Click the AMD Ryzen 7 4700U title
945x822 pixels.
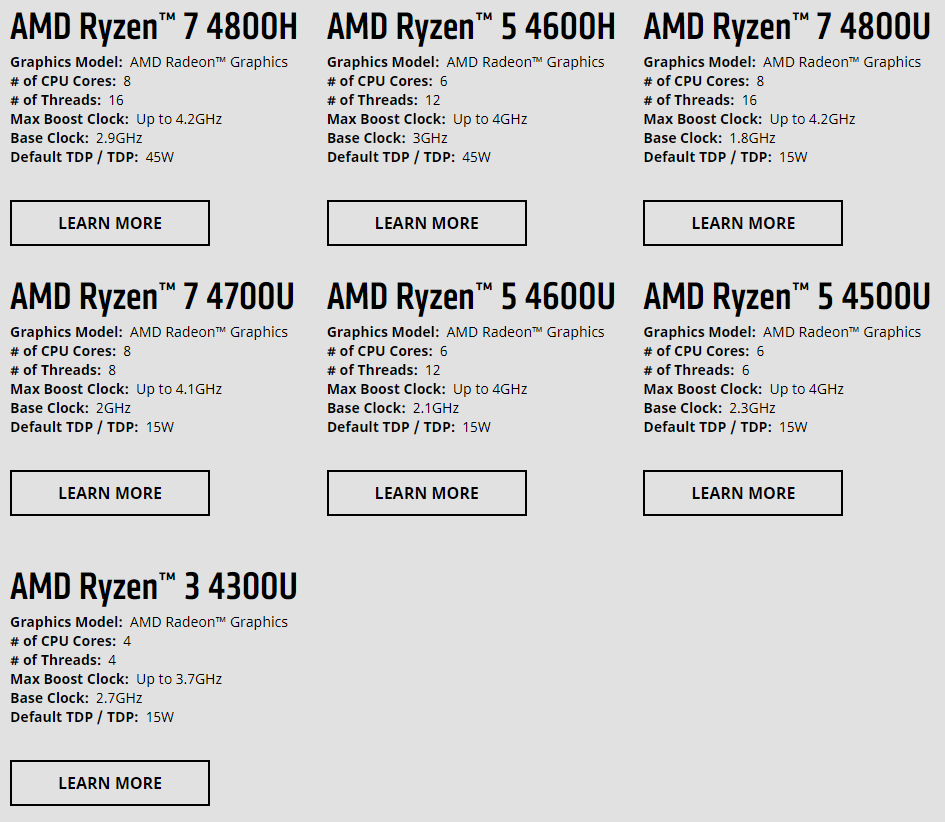[153, 296]
